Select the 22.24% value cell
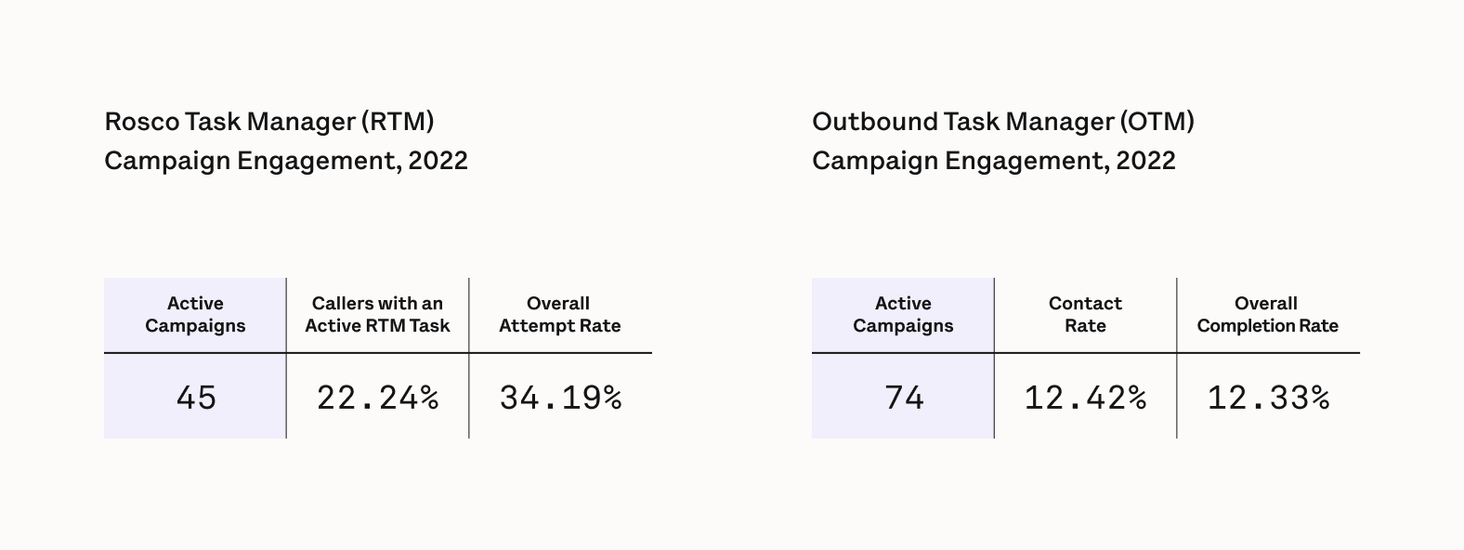This screenshot has height=550, width=1464. tap(378, 398)
